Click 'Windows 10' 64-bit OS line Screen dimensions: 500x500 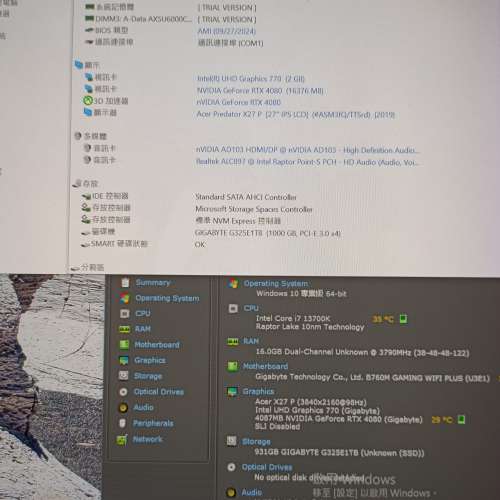pos(301,294)
